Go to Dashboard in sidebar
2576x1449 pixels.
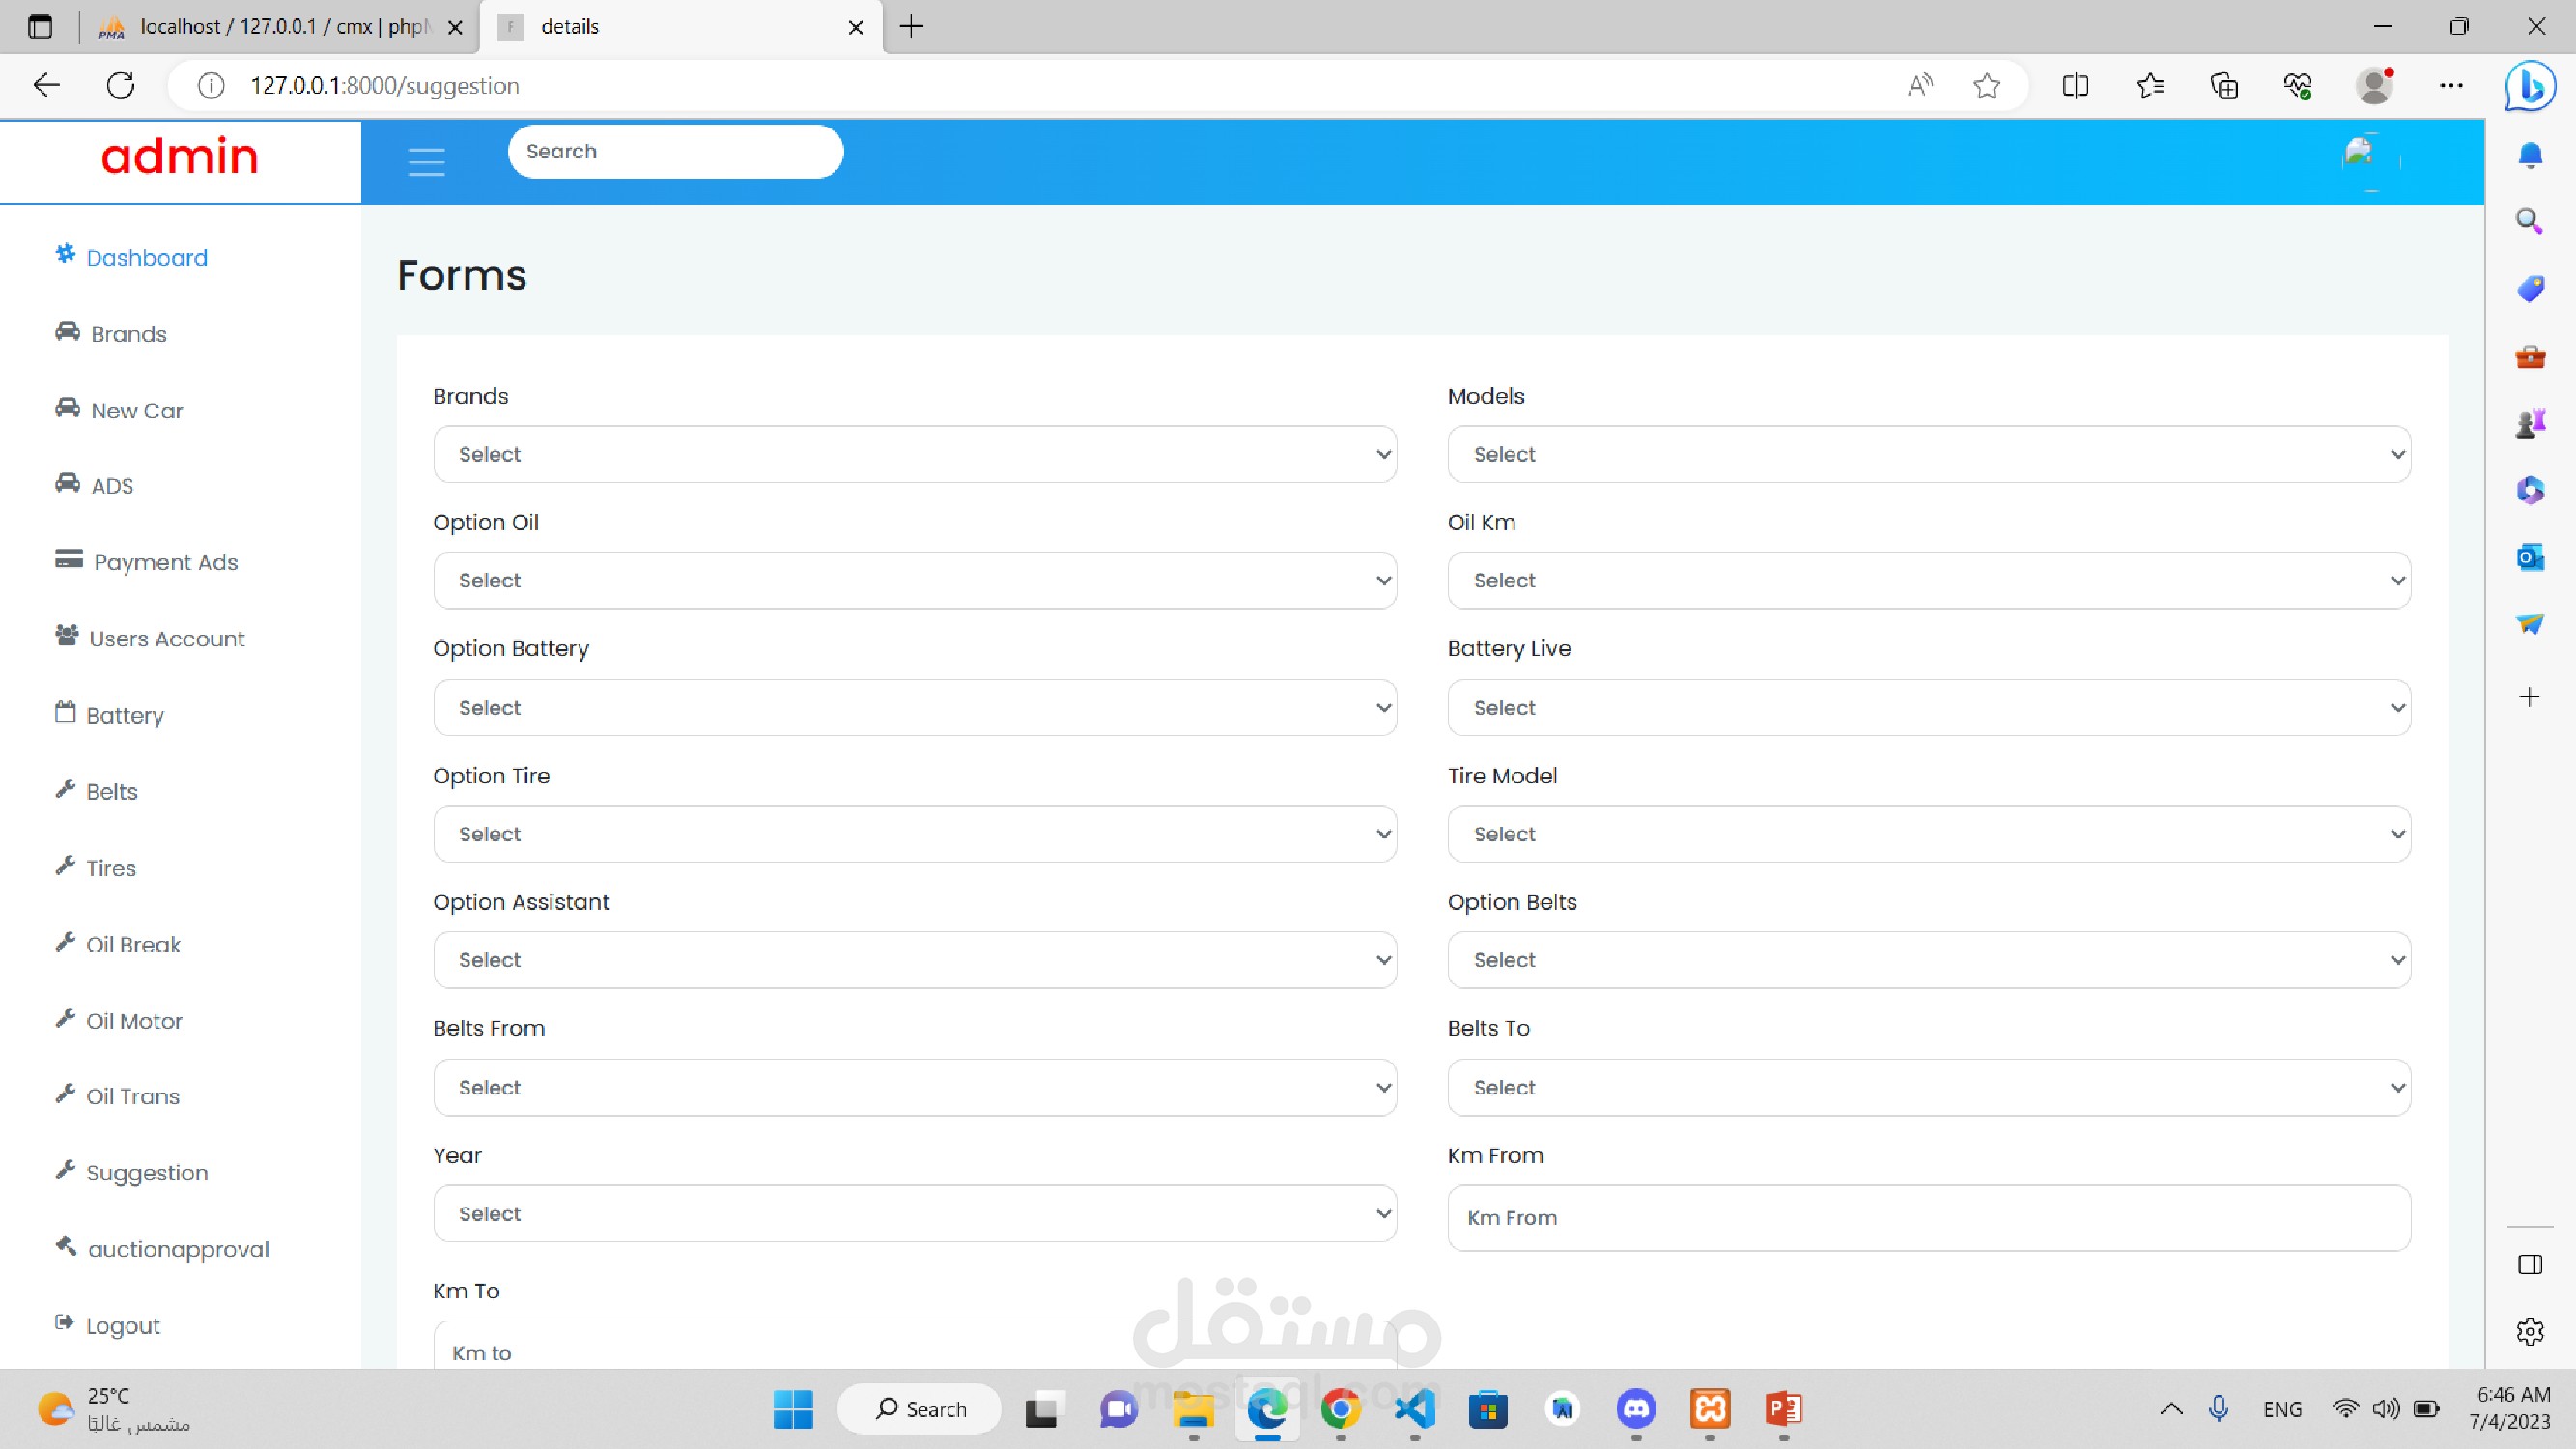(x=146, y=258)
